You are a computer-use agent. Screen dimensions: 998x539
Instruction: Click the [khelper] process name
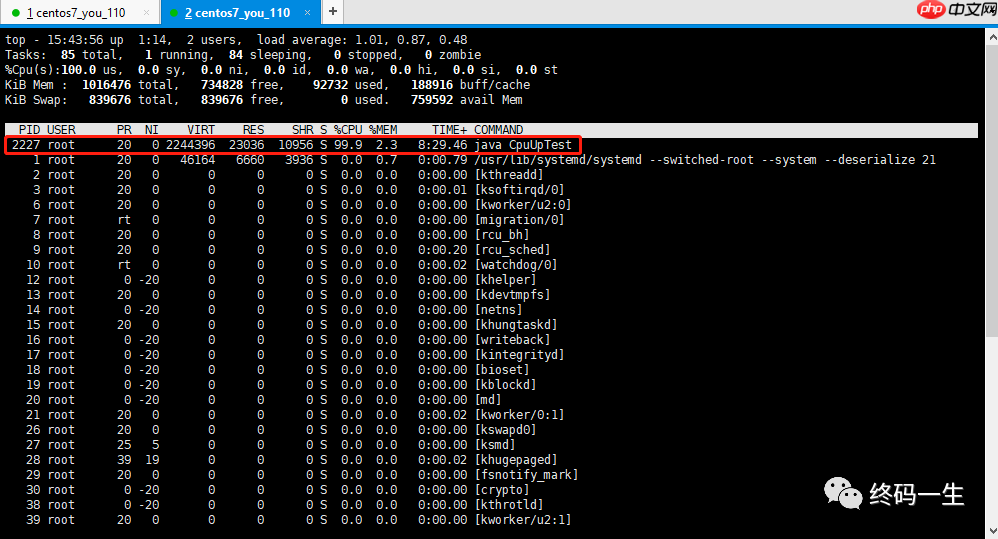505,280
